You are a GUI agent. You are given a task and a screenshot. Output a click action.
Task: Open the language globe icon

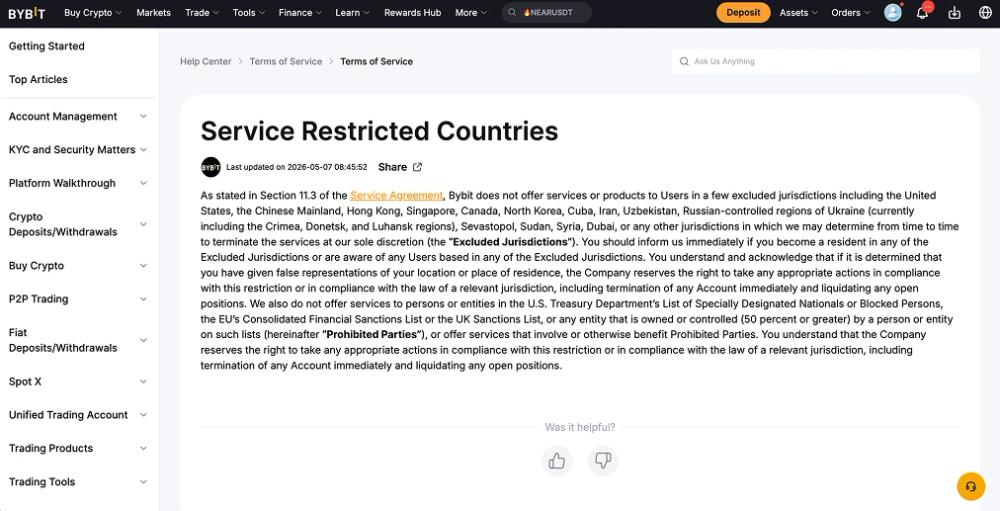pyautogui.click(x=985, y=13)
